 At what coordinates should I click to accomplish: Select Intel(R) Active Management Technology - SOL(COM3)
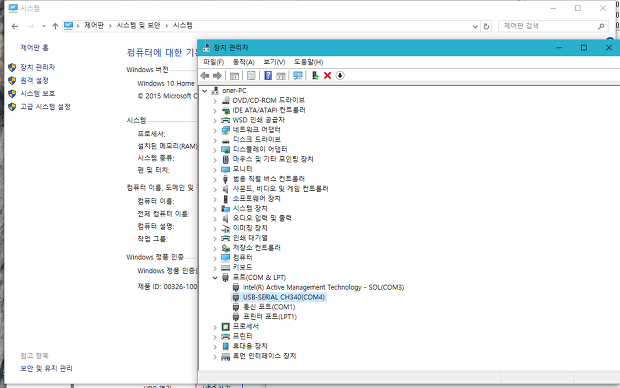pos(323,288)
